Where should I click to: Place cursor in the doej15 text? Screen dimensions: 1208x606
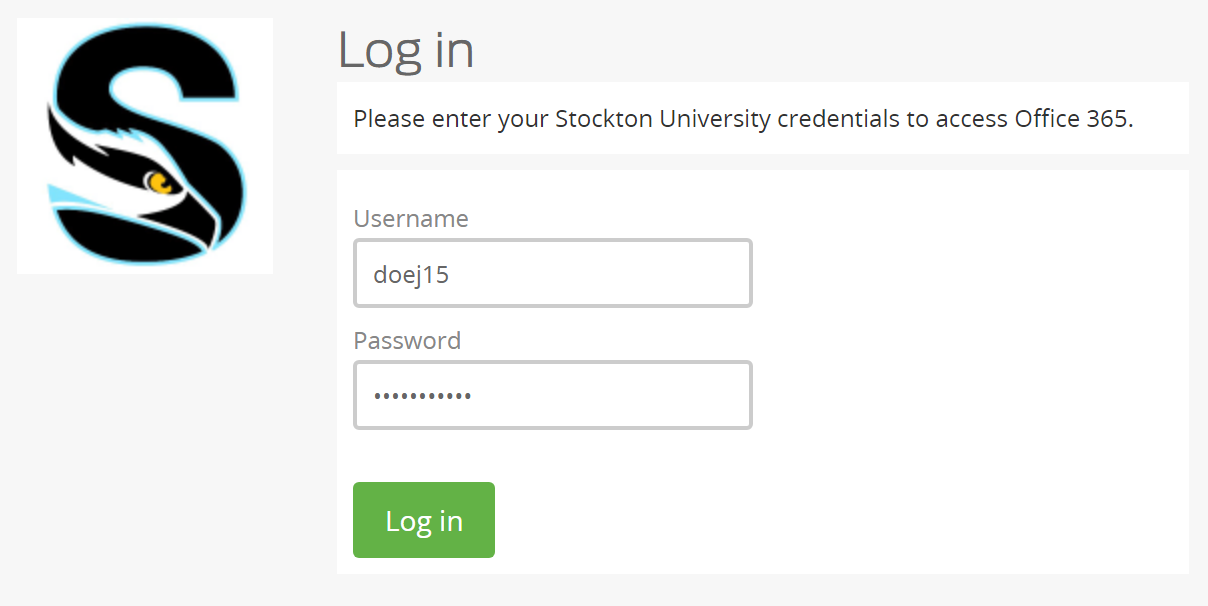[411, 275]
